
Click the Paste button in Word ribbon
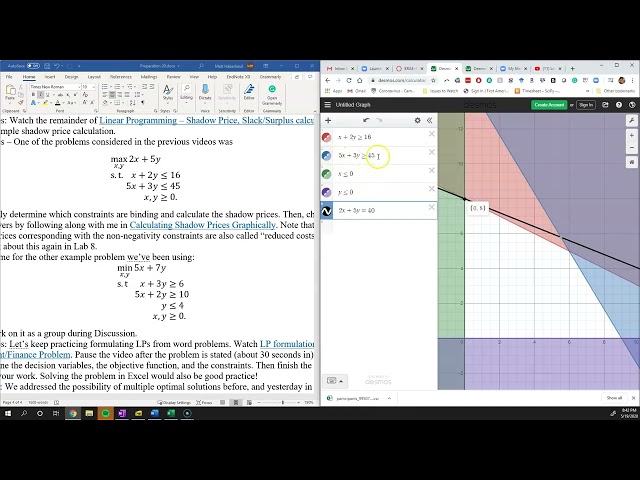point(10,93)
